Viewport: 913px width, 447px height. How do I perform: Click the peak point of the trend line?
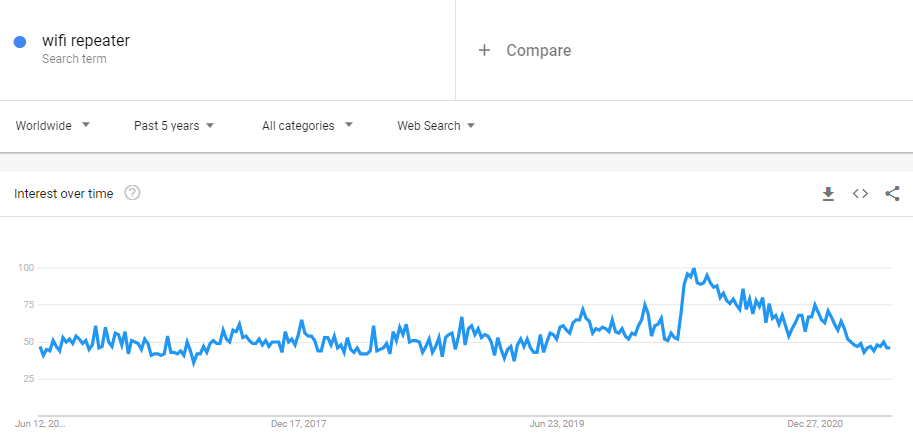click(x=693, y=269)
